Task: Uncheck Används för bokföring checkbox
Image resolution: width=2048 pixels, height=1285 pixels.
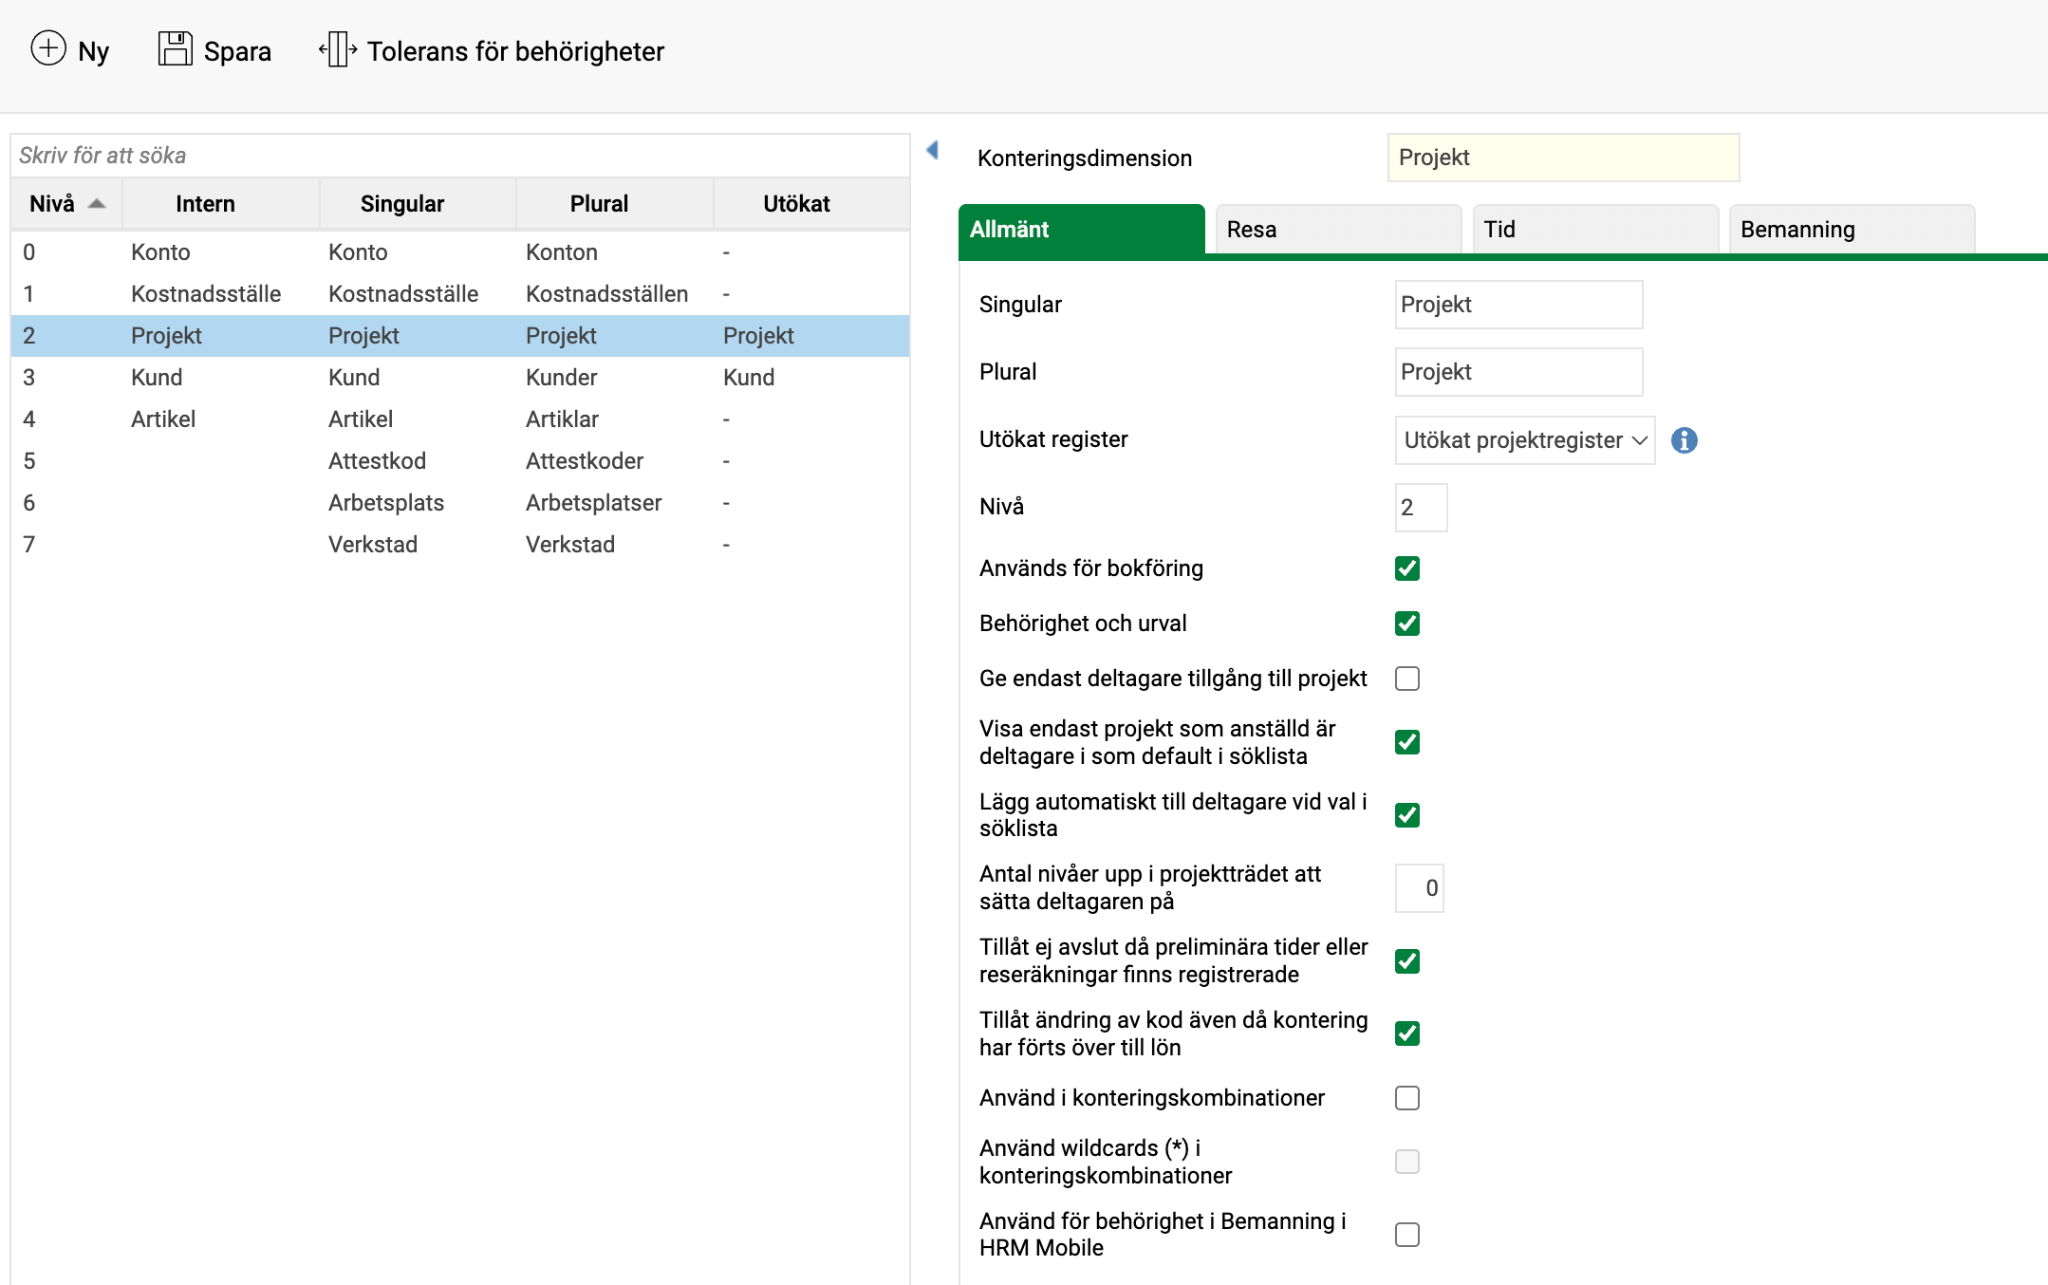Action: 1407,568
